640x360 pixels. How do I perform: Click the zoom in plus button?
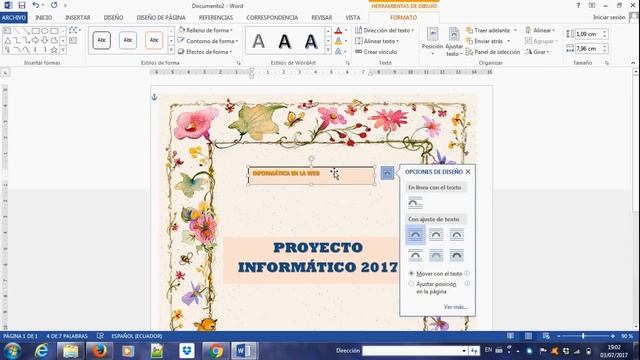click(613, 336)
